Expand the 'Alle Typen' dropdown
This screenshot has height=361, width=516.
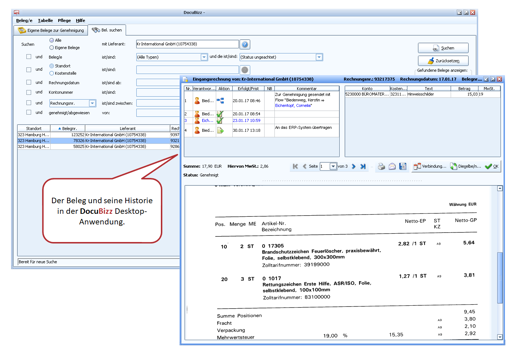204,57
